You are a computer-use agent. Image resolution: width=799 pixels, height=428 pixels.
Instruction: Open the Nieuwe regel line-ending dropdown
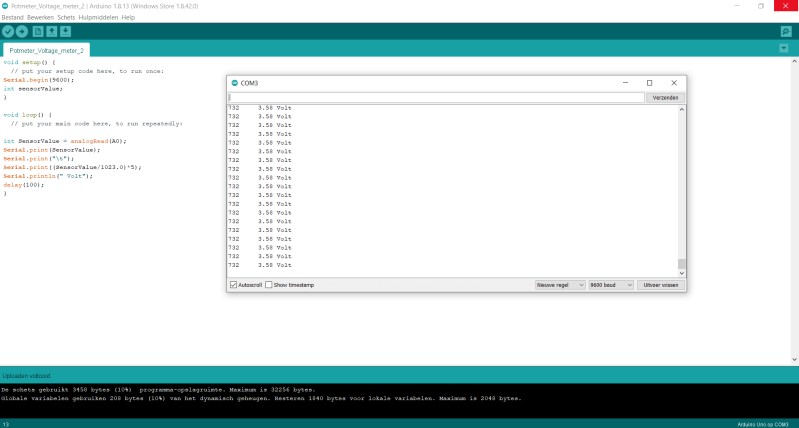pos(559,285)
